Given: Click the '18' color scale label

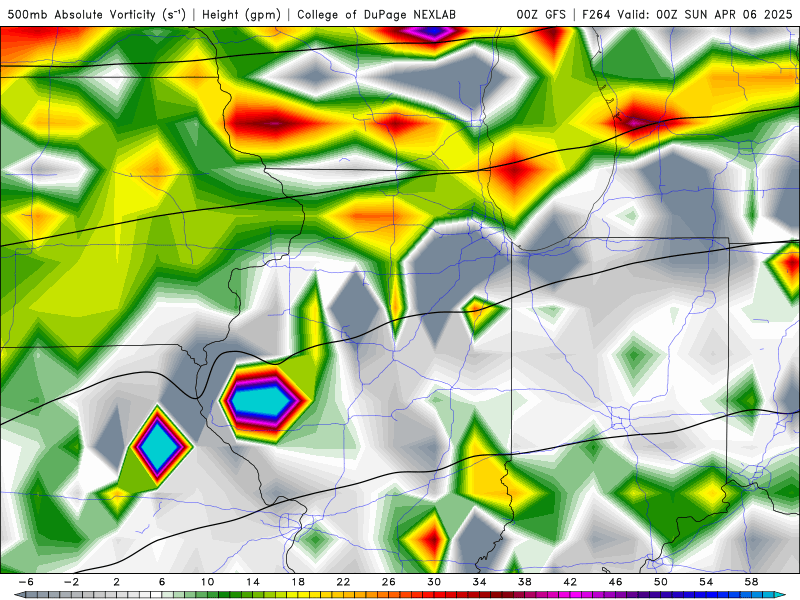Looking at the screenshot, I should point(298,582).
